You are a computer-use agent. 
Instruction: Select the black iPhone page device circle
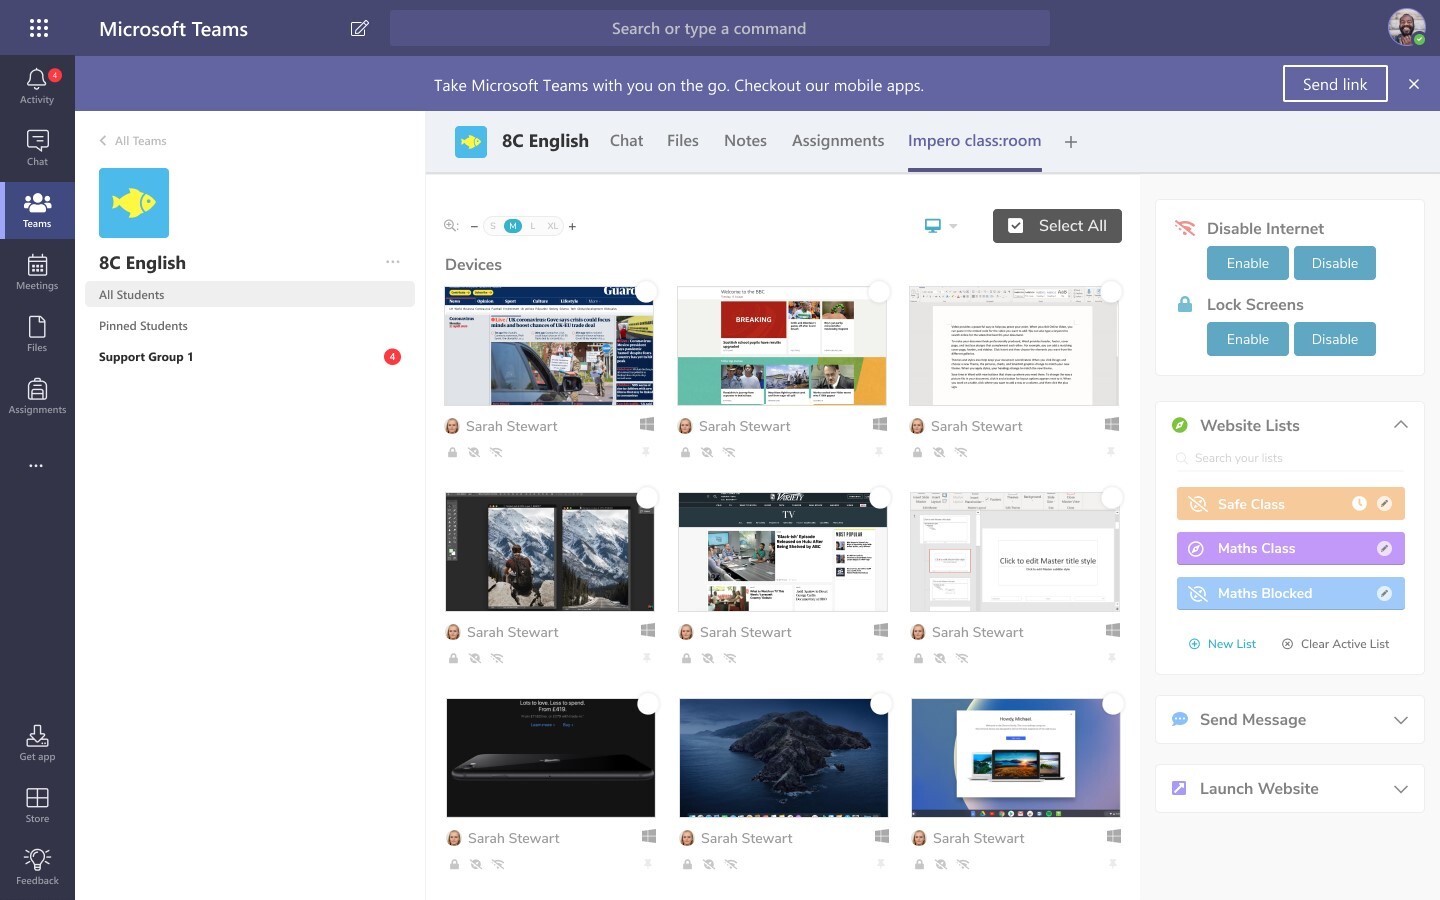coord(648,704)
